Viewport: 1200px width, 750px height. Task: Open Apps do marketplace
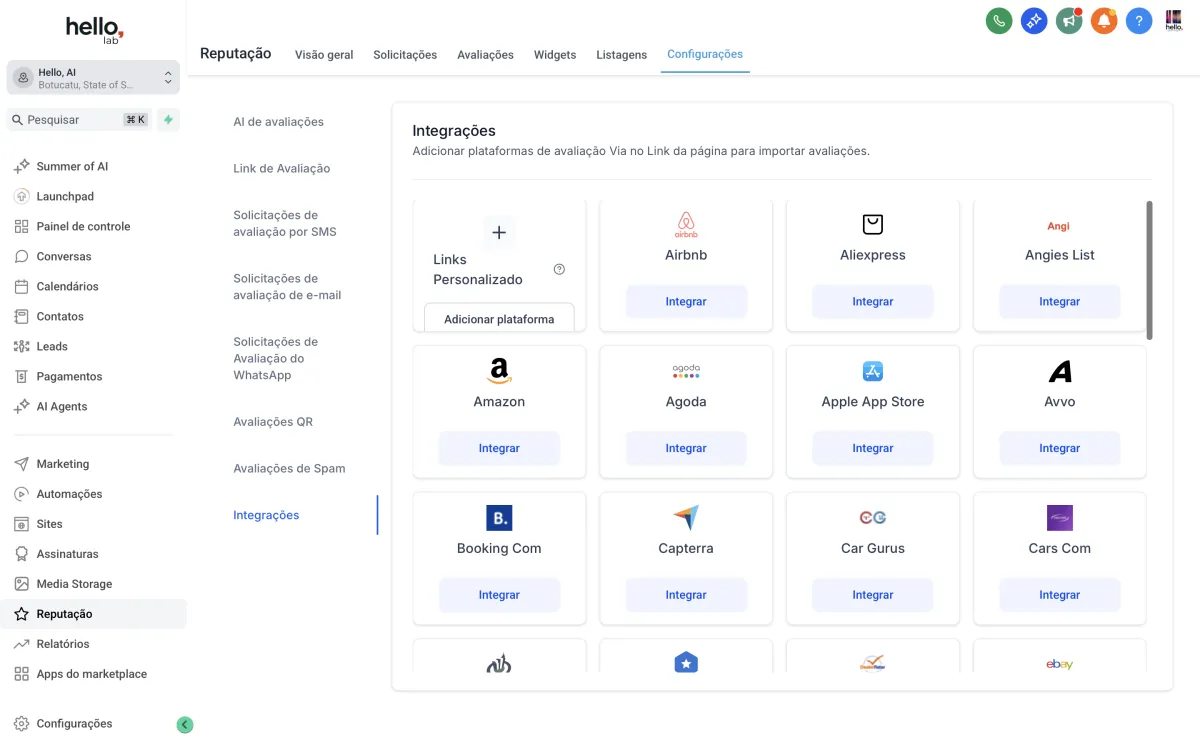pyautogui.click(x=93, y=674)
